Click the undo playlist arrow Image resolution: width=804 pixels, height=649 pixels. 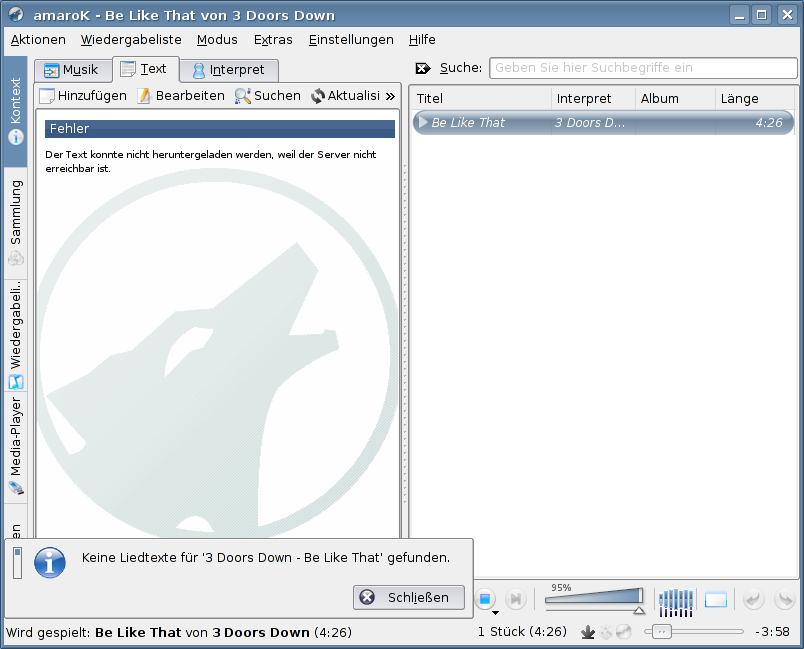(753, 599)
